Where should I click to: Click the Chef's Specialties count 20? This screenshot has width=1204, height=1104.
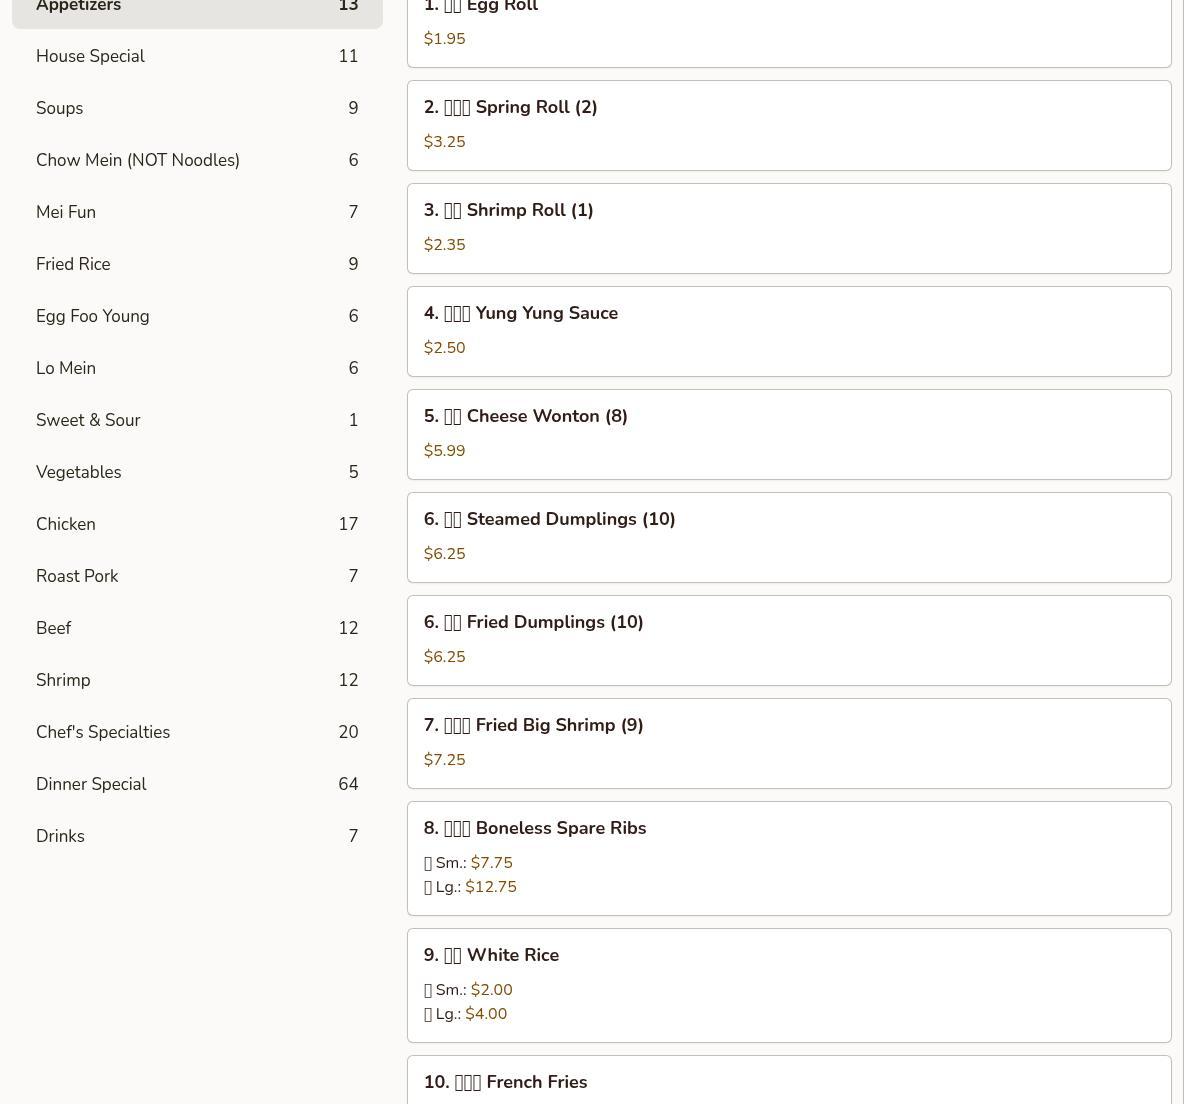coord(348,732)
